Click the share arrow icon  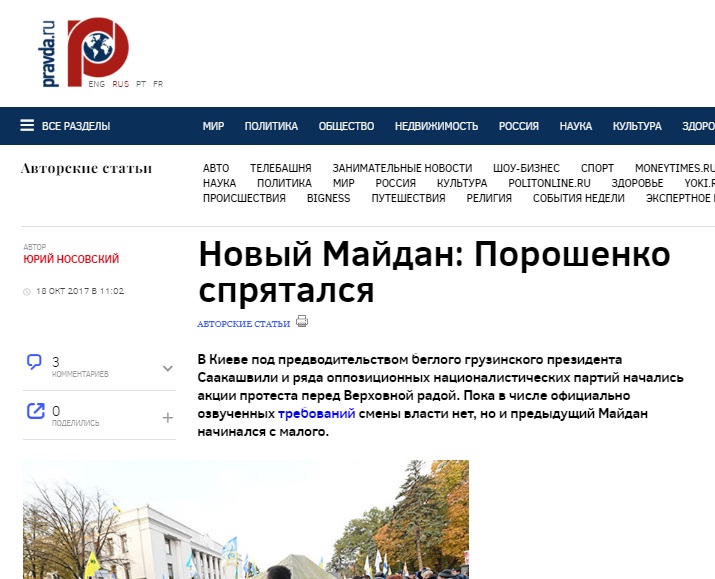(36, 411)
